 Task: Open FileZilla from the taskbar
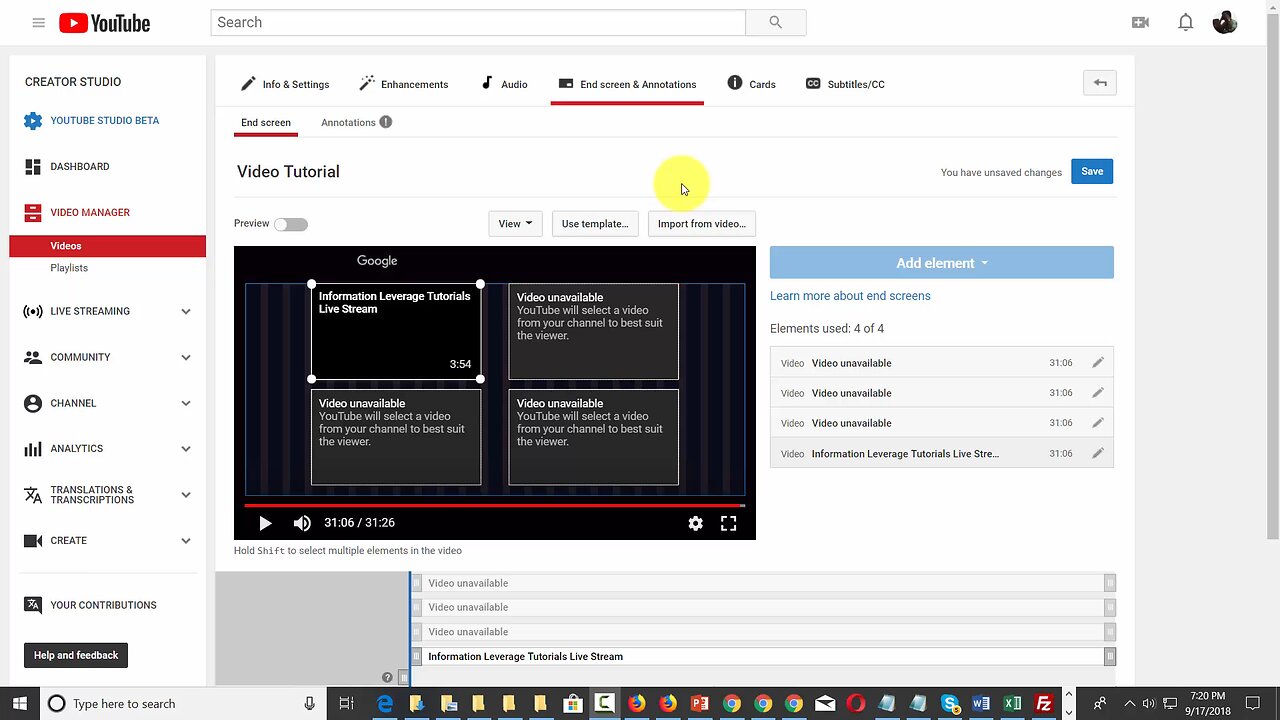1044,704
